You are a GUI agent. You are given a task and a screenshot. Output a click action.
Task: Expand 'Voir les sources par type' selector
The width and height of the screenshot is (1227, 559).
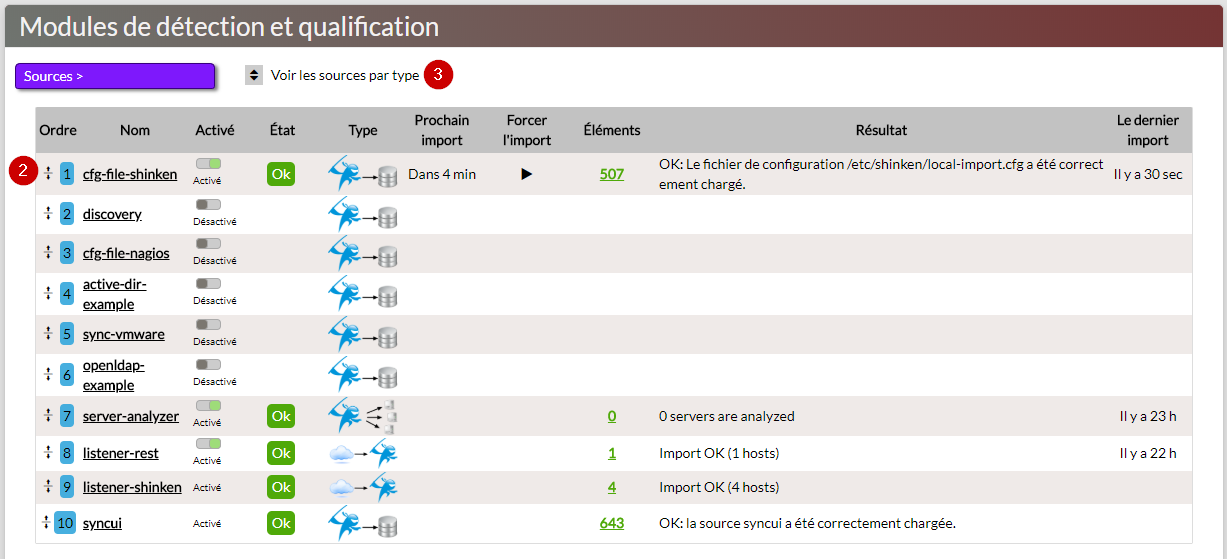coord(254,76)
